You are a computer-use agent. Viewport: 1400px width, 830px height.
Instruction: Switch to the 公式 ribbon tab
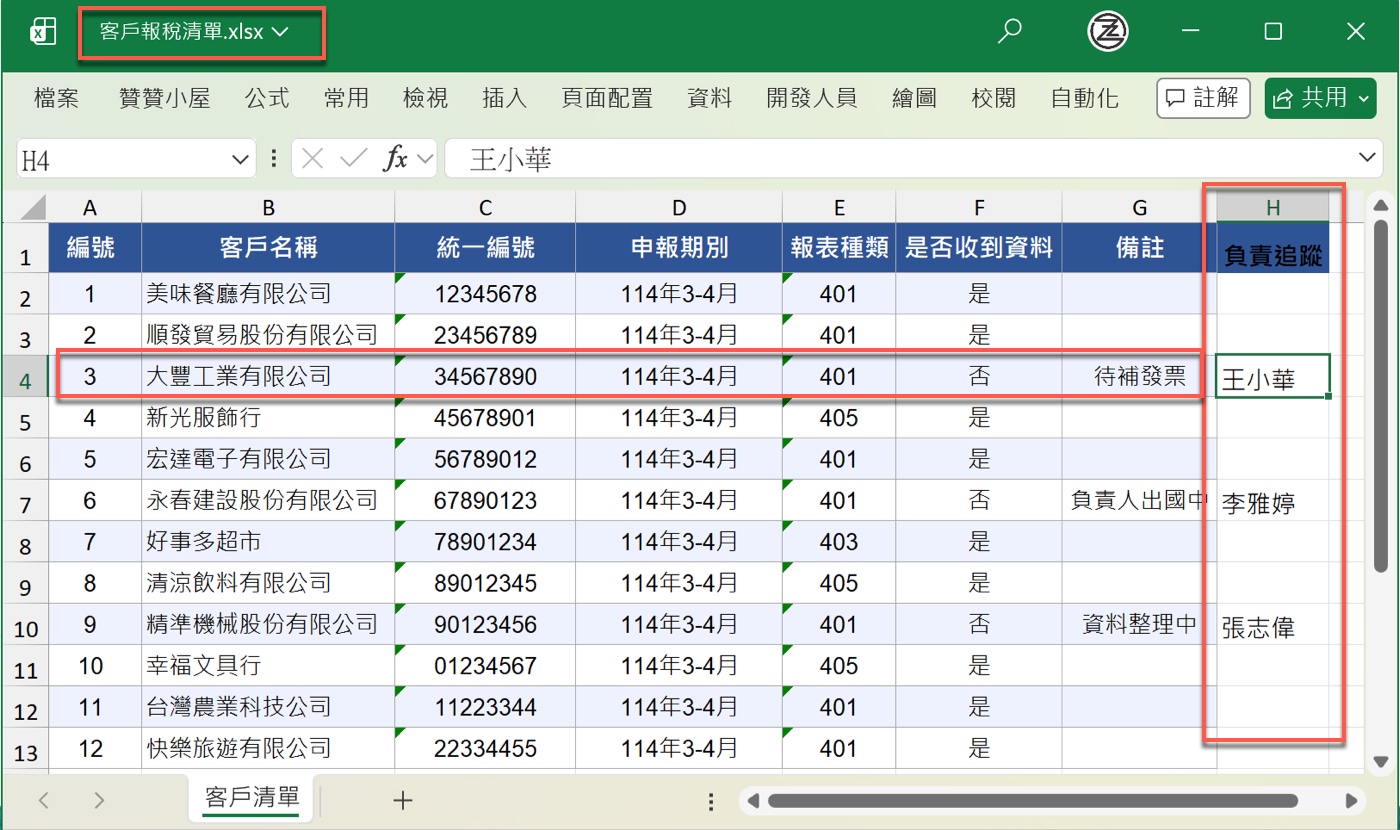click(x=267, y=98)
